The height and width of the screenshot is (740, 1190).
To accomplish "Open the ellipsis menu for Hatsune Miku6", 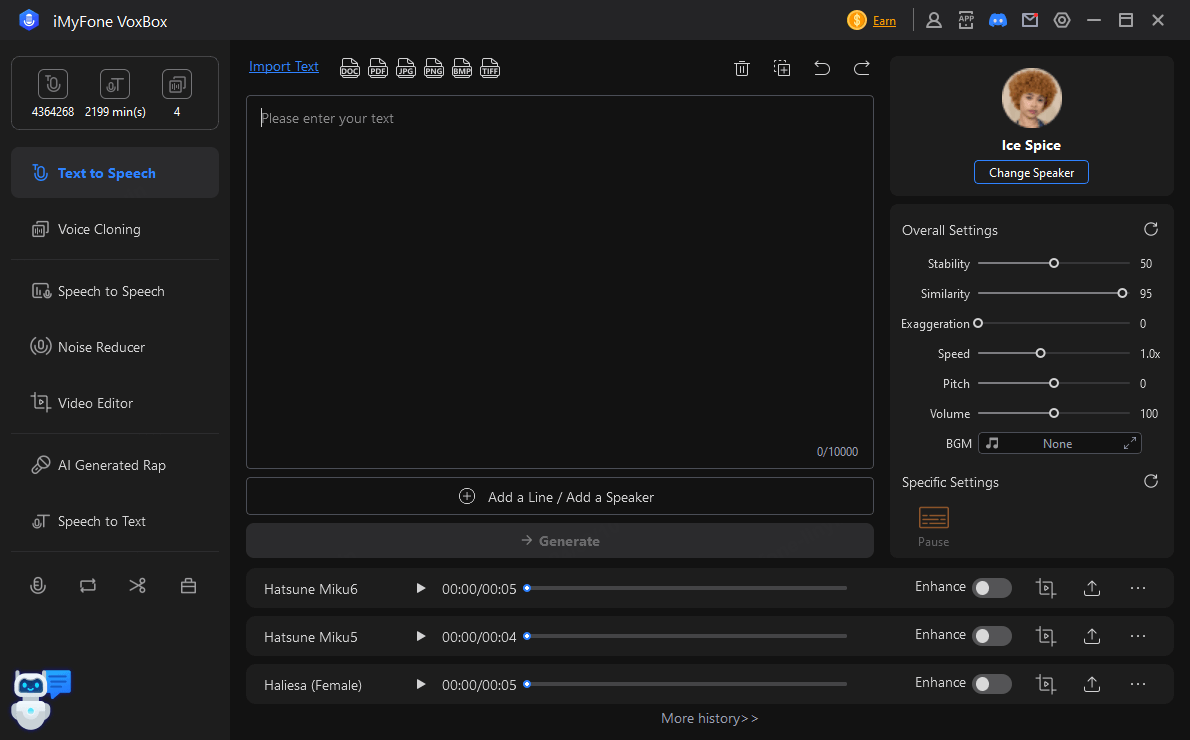I will [x=1138, y=588].
